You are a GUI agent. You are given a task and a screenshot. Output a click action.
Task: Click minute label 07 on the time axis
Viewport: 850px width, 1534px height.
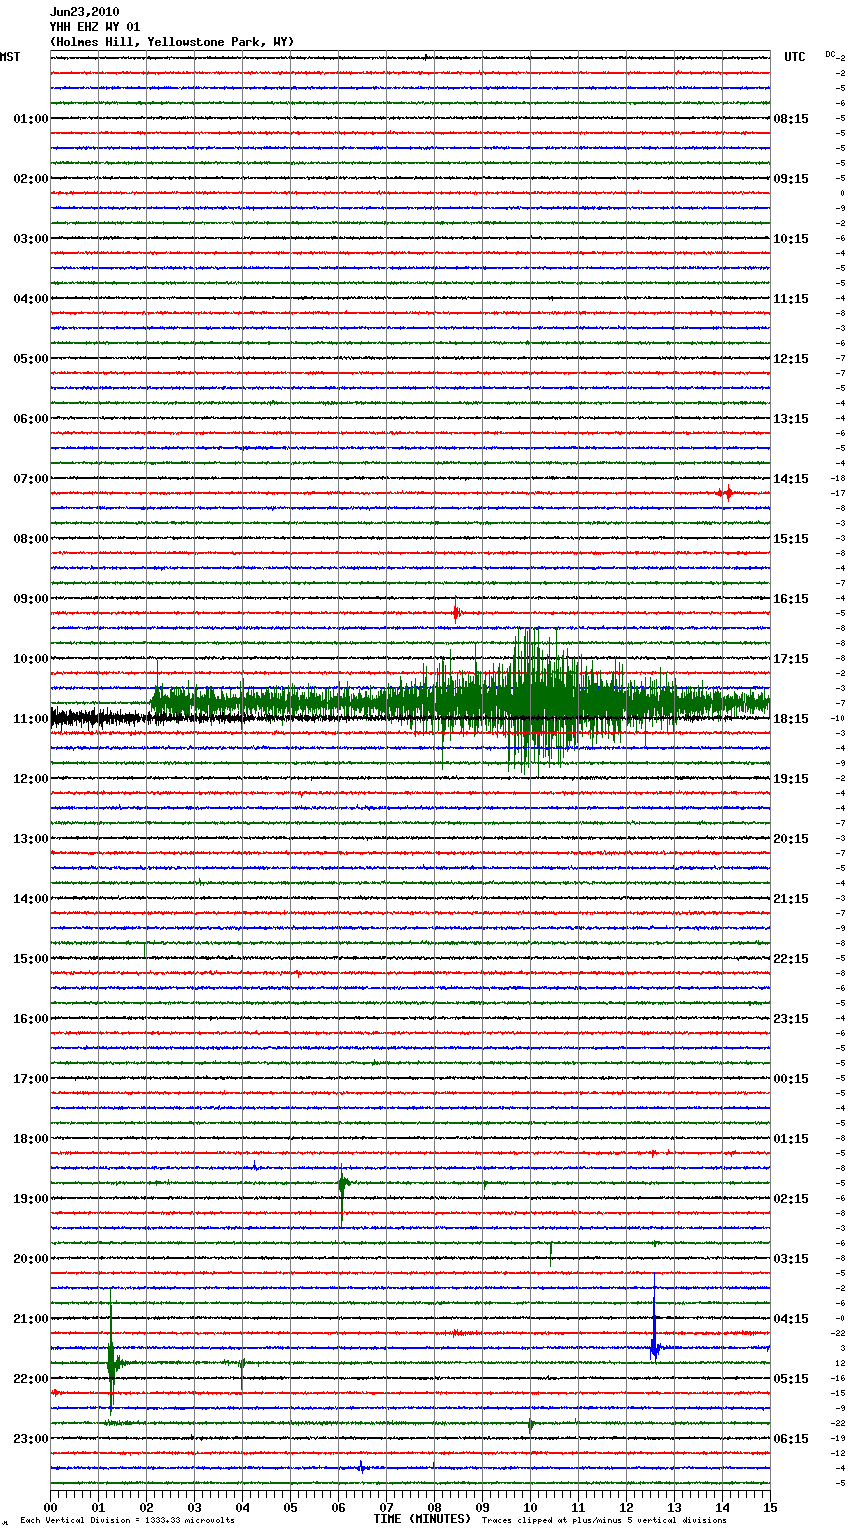tap(386, 1506)
